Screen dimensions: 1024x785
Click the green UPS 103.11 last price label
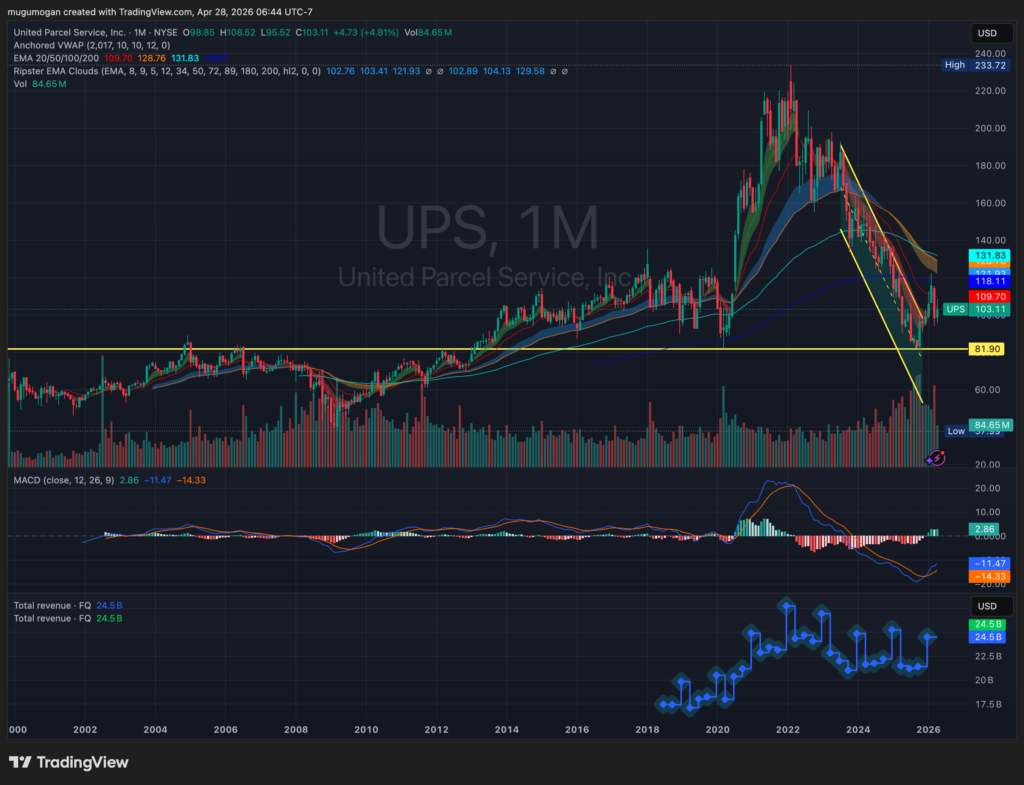[984, 310]
